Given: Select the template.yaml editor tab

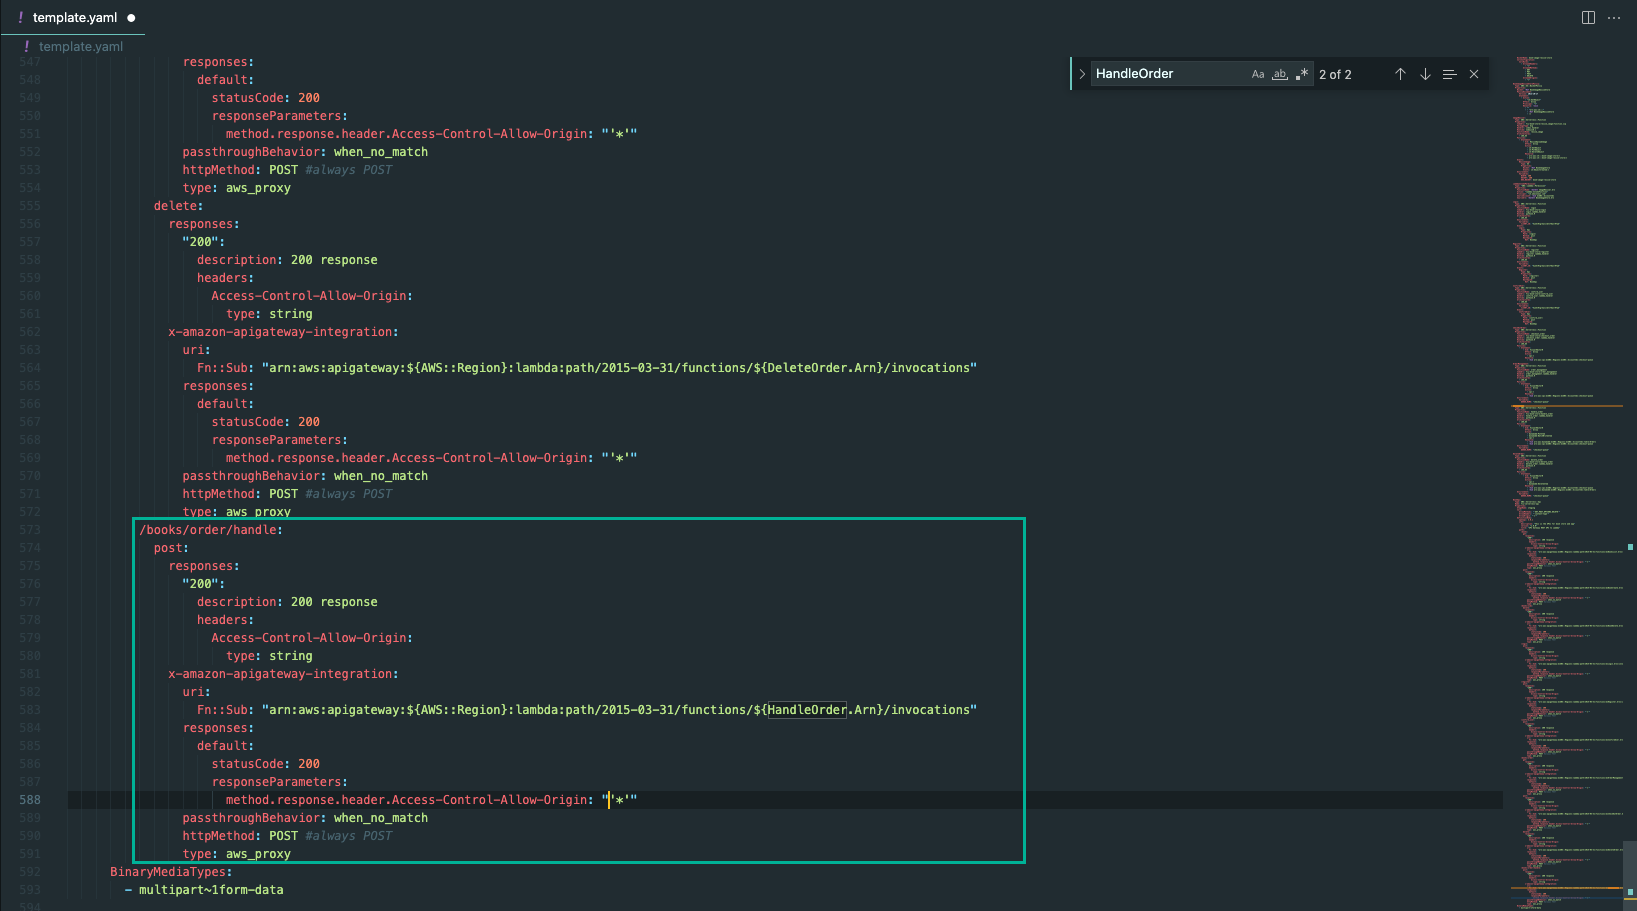Looking at the screenshot, I should click(75, 18).
